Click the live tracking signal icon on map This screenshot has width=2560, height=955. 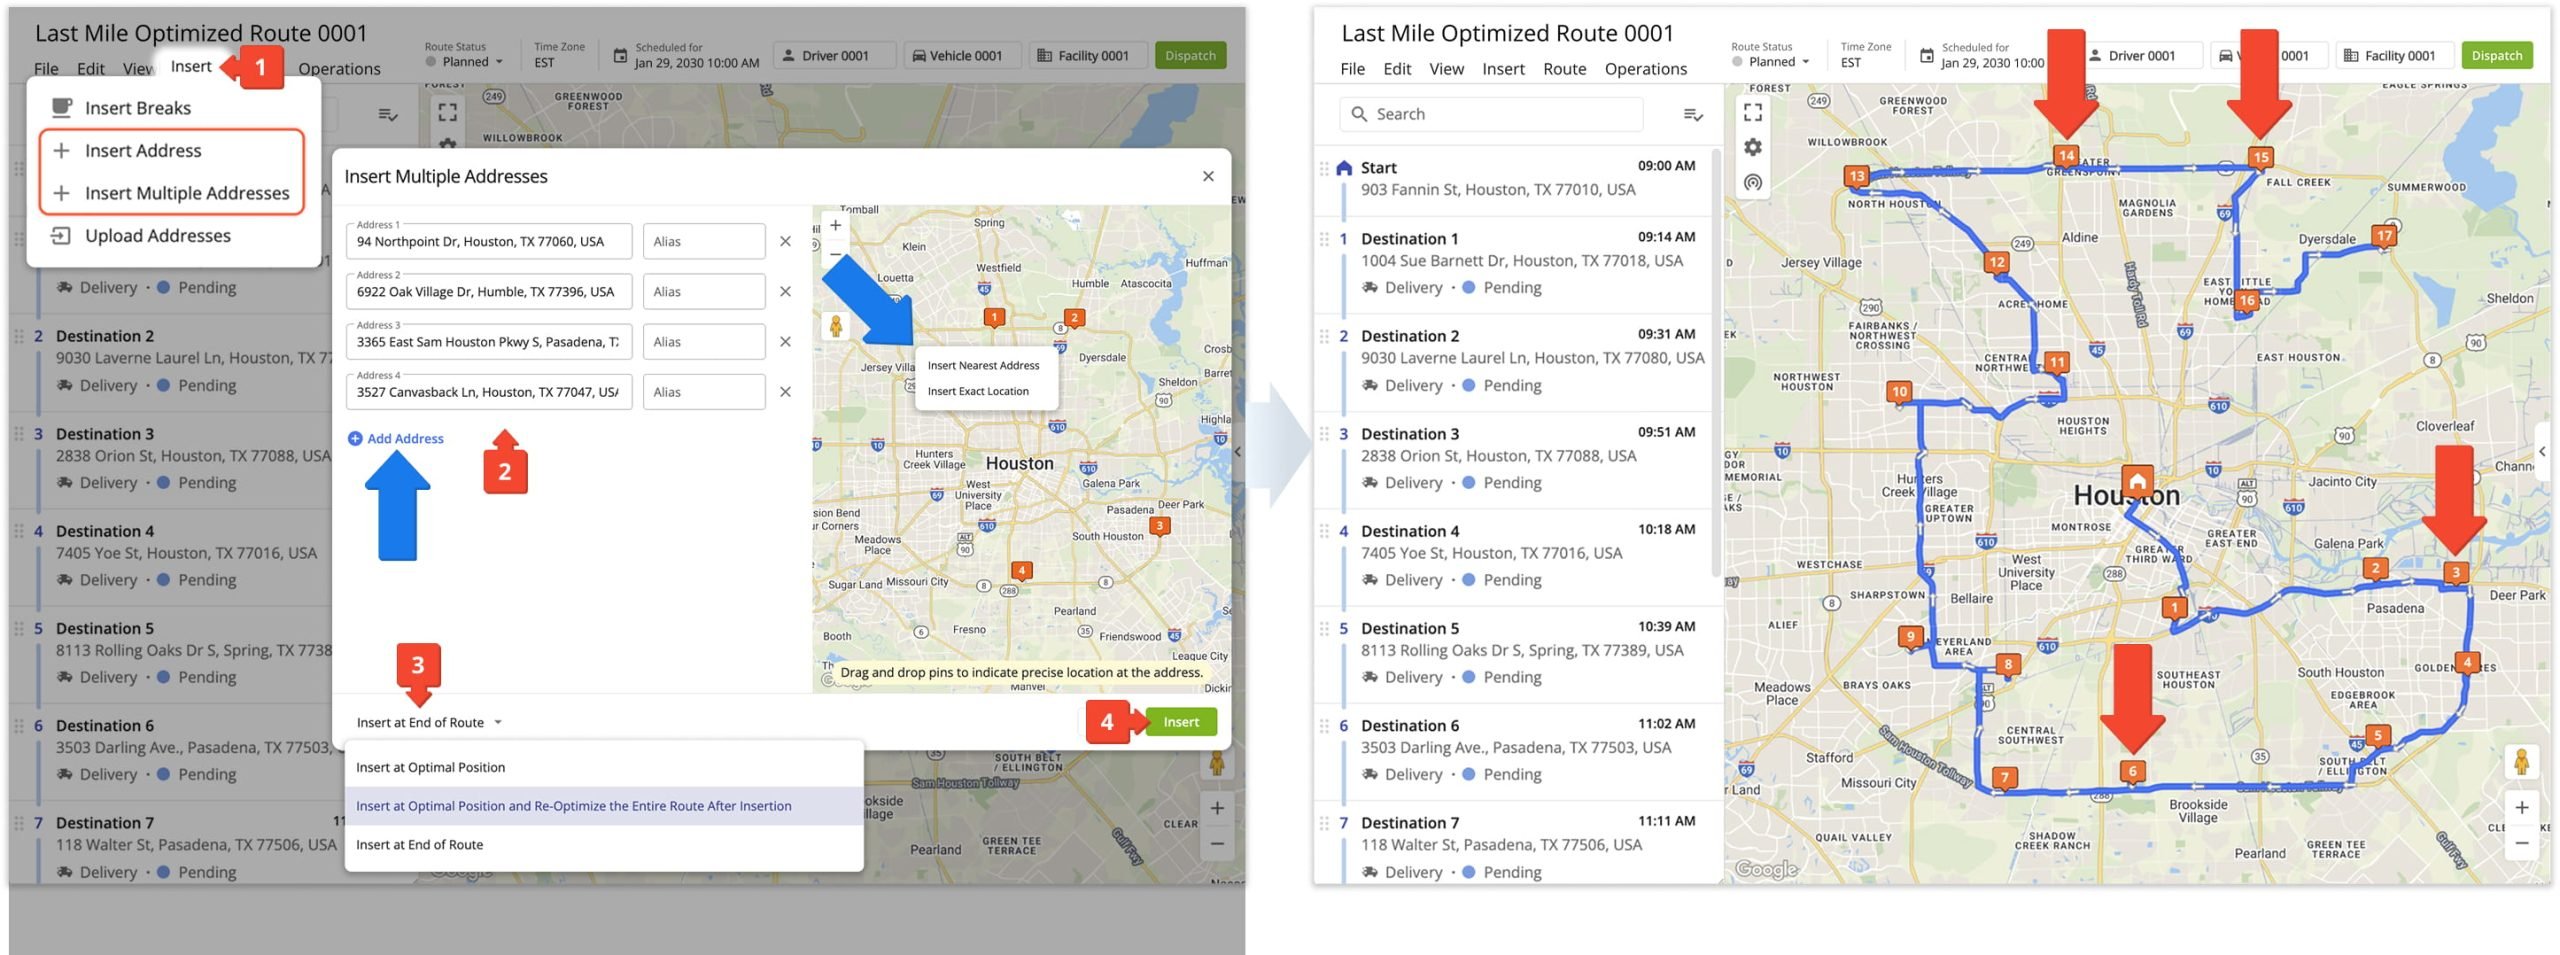click(x=1752, y=182)
